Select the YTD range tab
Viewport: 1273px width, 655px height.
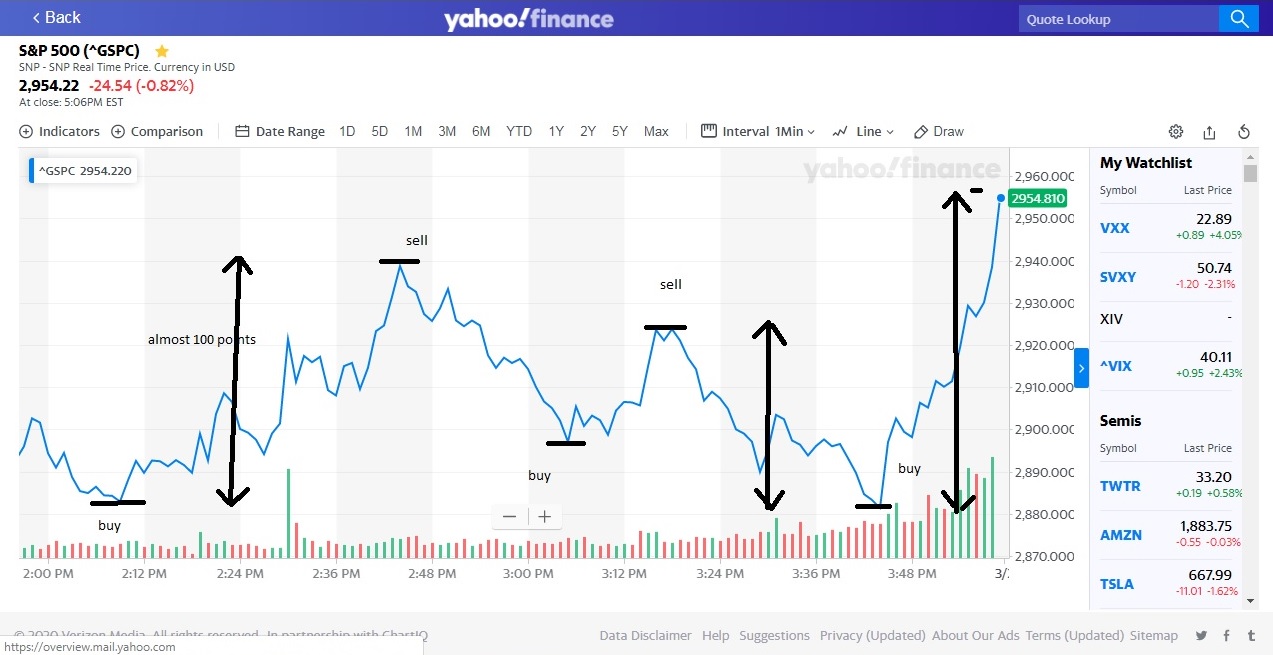coord(519,131)
